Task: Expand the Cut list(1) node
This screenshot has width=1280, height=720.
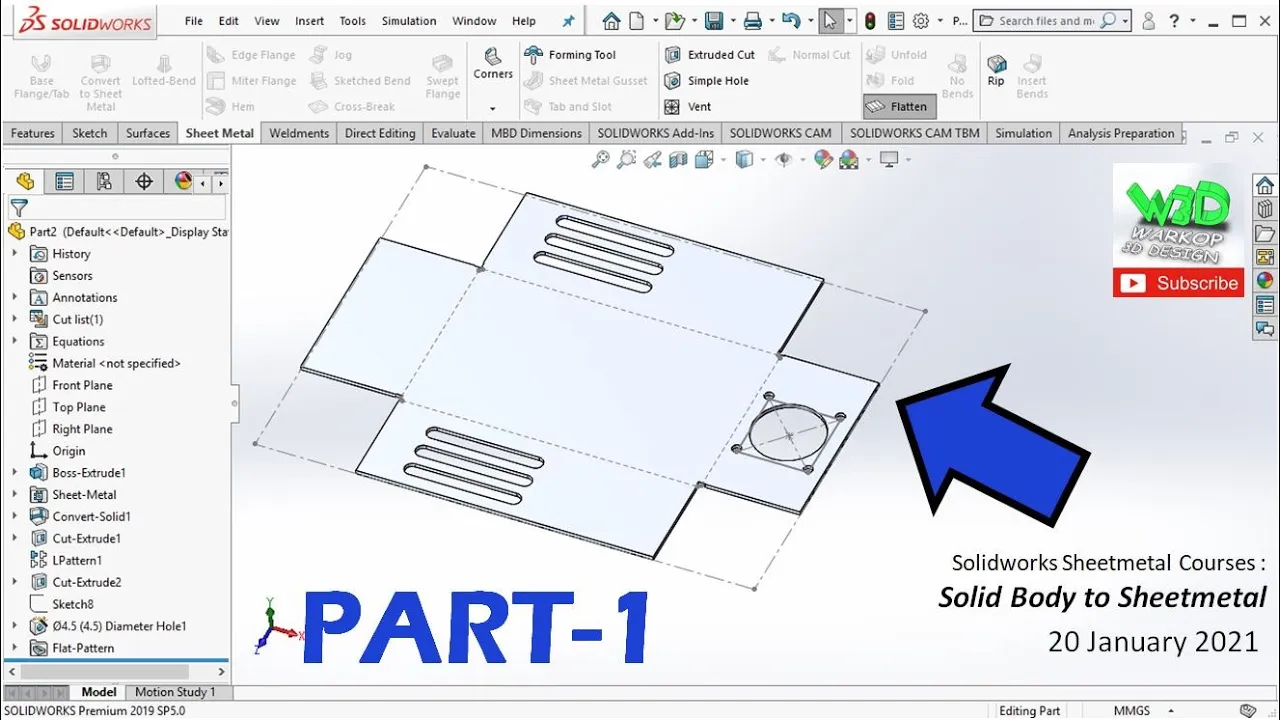Action: coord(15,320)
